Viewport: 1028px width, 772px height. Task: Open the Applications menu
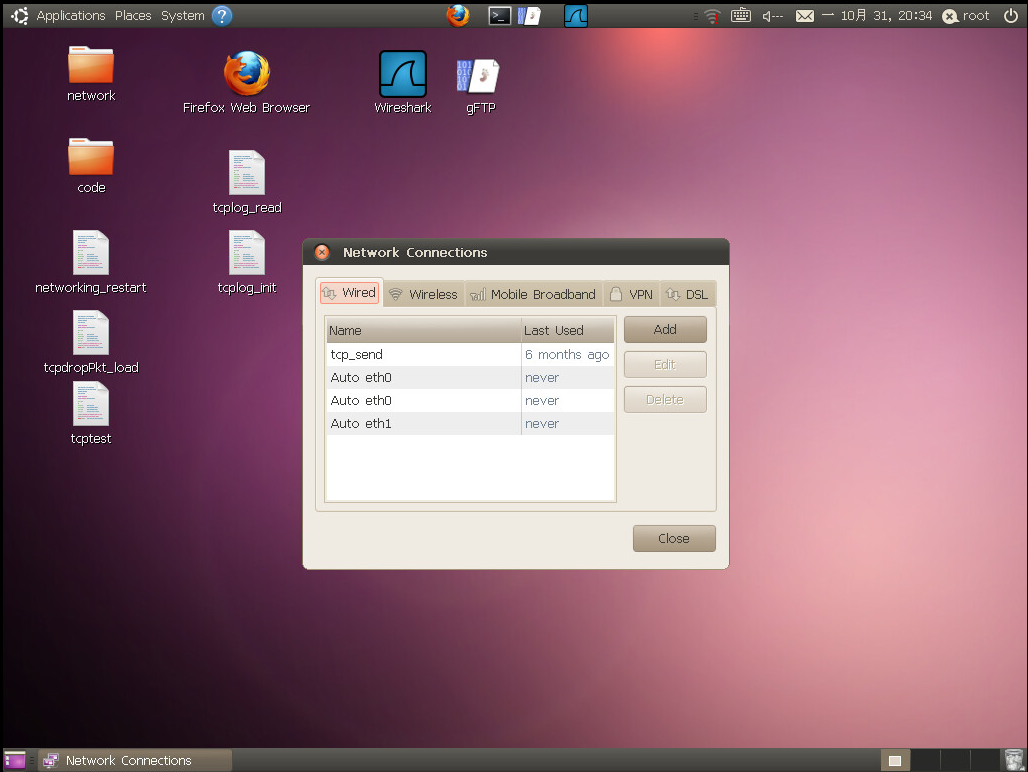pyautogui.click(x=70, y=16)
